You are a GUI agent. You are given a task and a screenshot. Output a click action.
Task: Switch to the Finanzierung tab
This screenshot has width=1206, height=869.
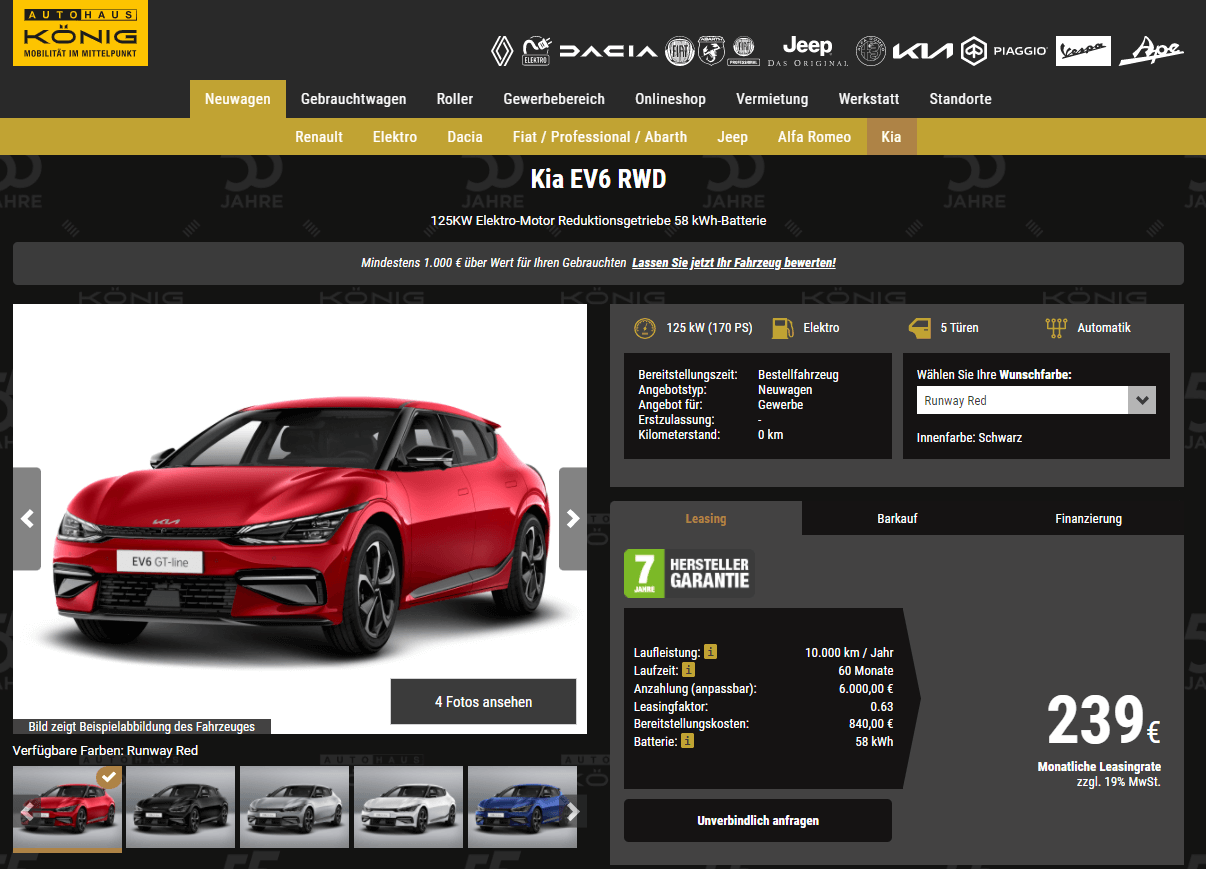coord(1088,518)
